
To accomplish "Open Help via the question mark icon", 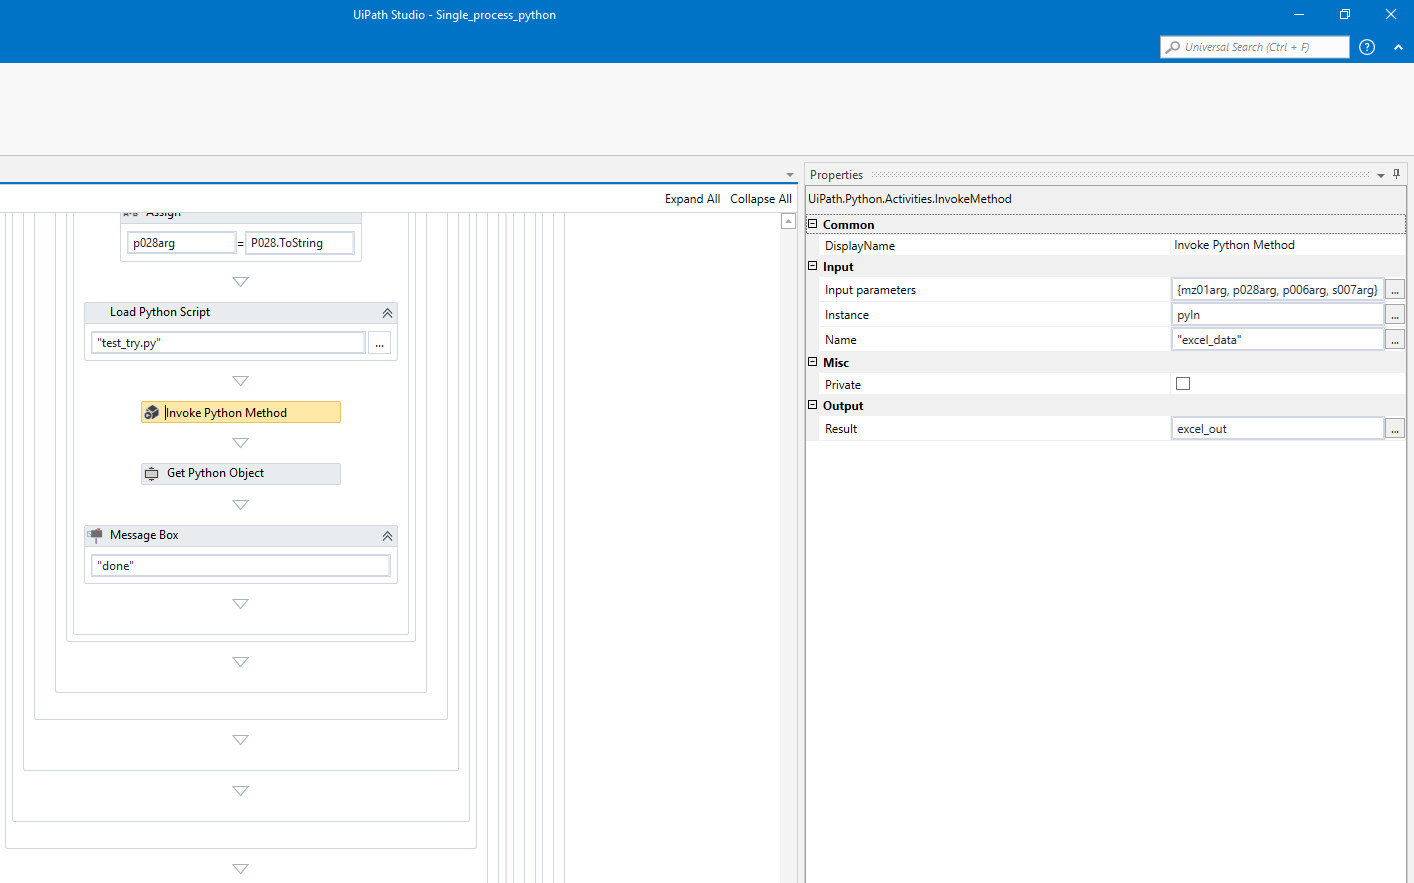I will pos(1367,47).
